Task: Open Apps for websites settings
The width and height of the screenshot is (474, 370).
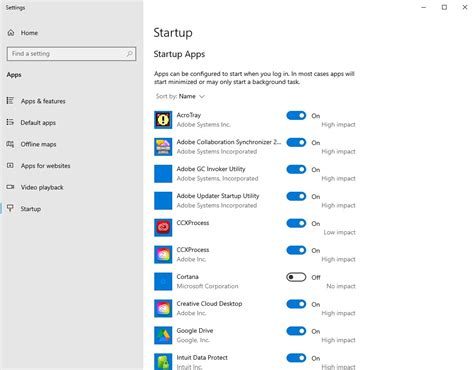Action: 45,166
